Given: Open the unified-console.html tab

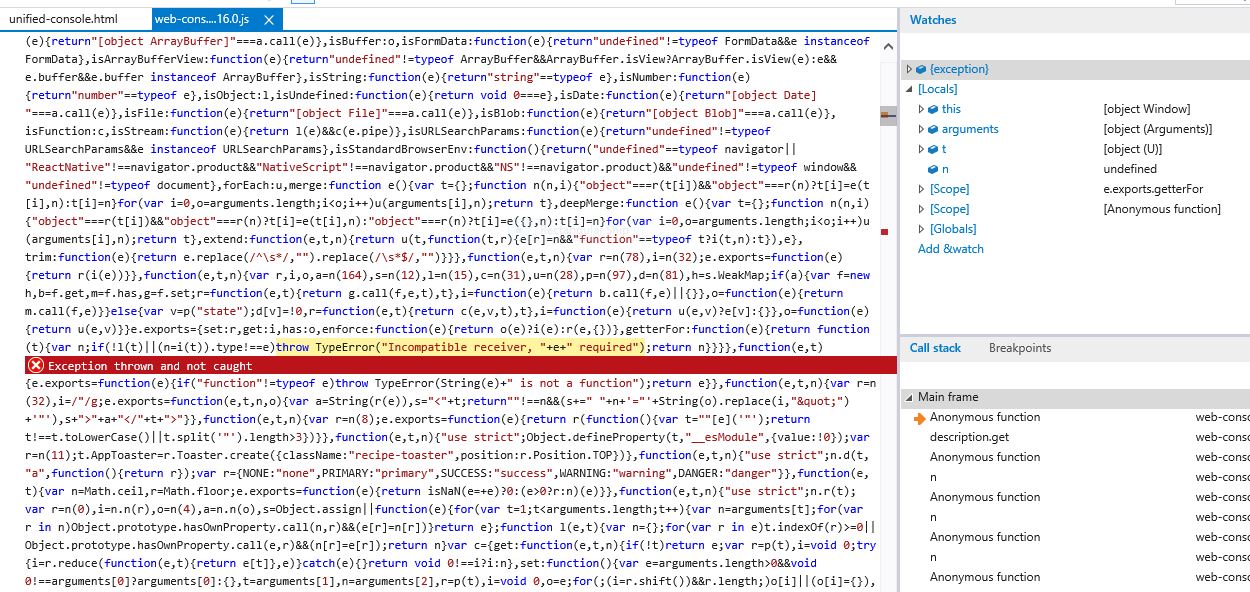Looking at the screenshot, I should [x=62, y=18].
